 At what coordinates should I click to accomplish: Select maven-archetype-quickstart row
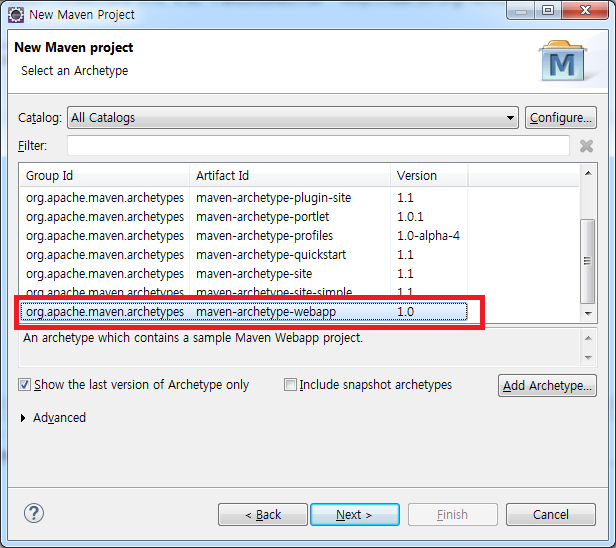[244, 255]
